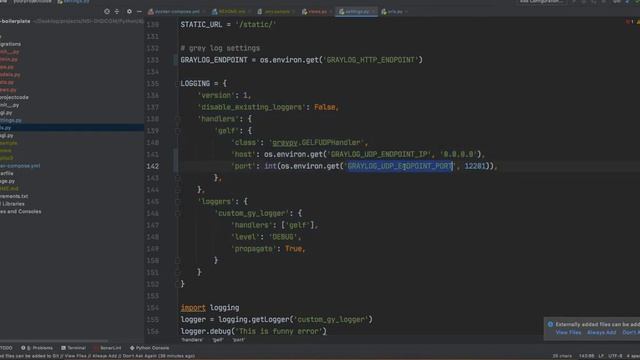Click the GRAYLOG_ENDPOINT variable on line 133

pos(214,60)
